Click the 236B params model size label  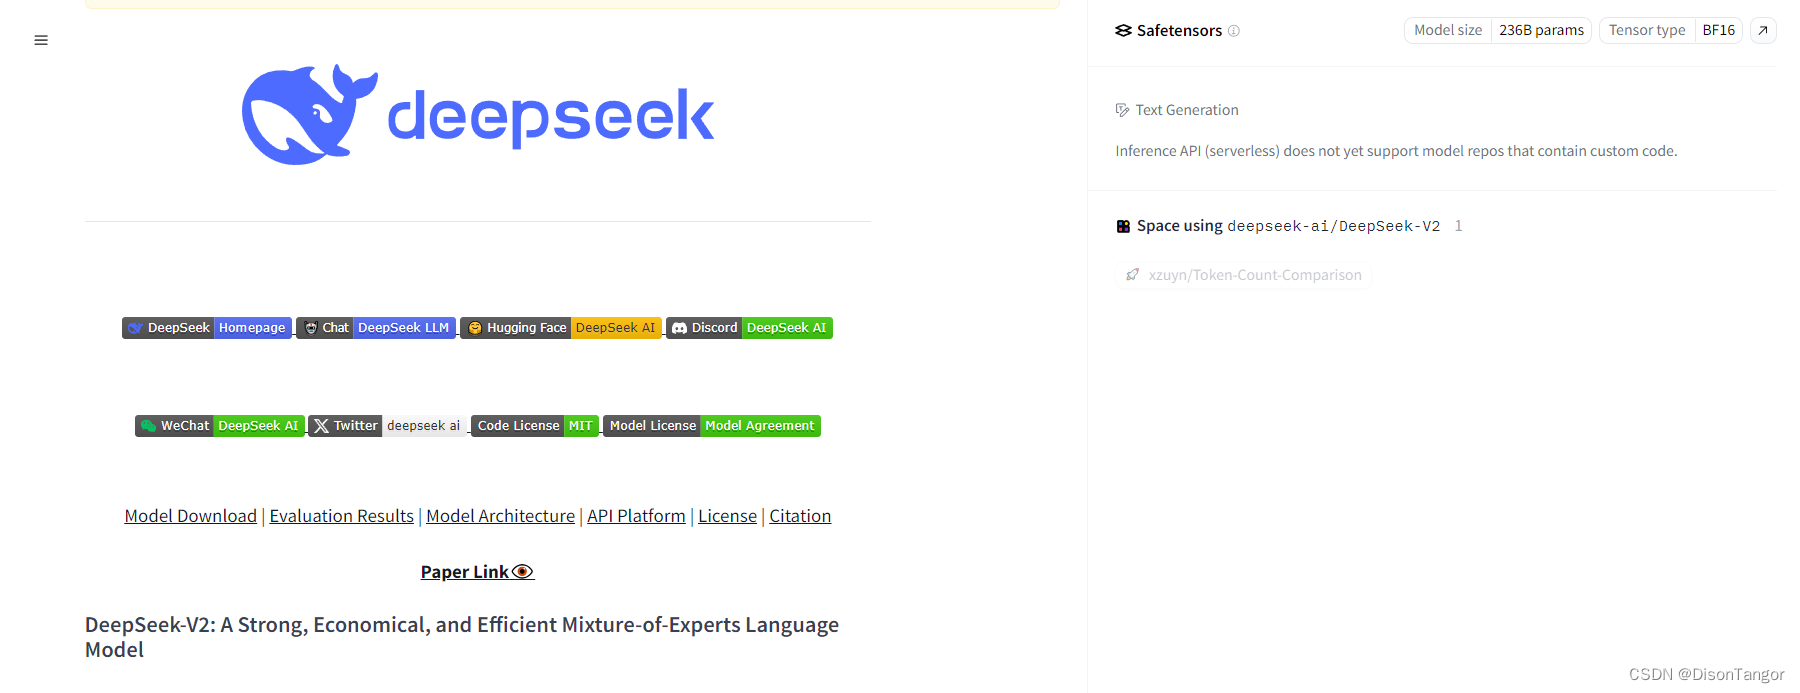coord(1541,30)
